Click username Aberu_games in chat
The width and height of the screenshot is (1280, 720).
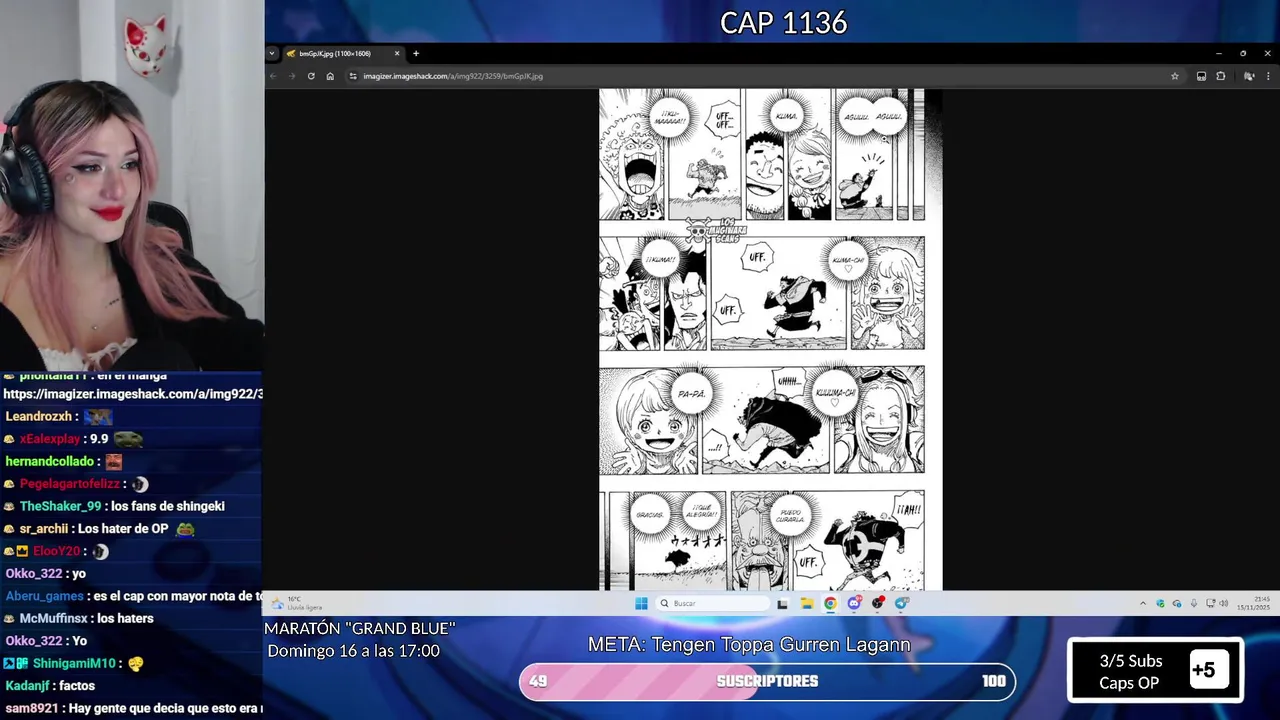[x=45, y=596]
